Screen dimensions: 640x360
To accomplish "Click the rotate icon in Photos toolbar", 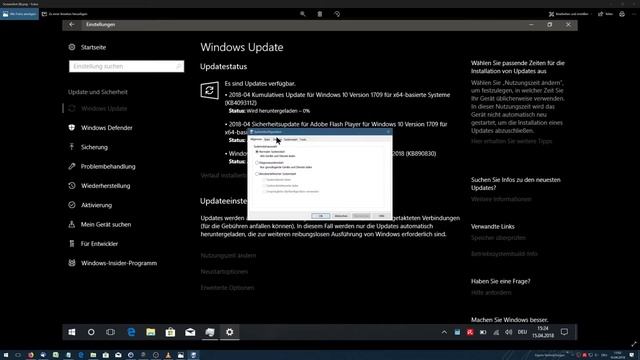I will pos(337,14).
